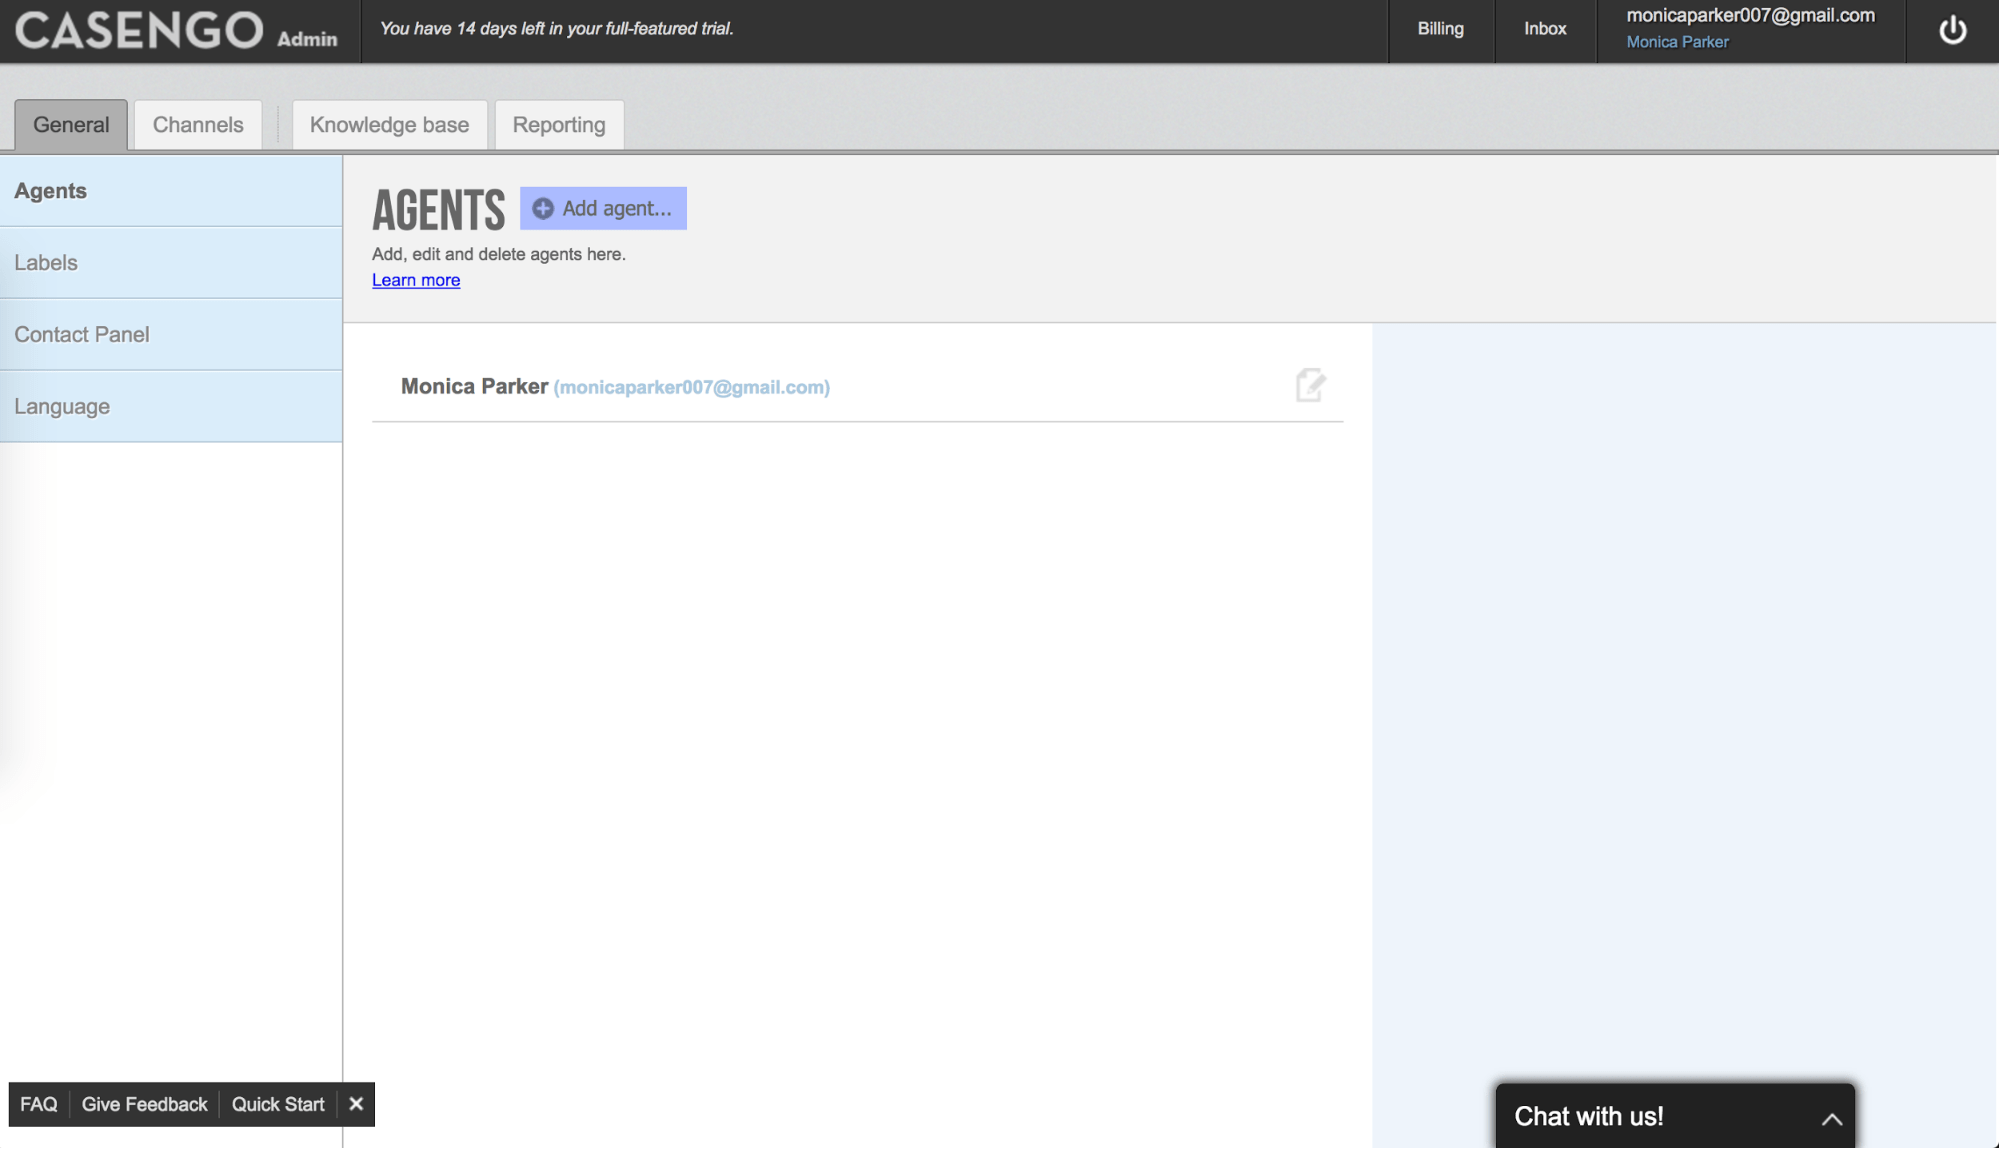Click the Give Feedback button

146,1104
